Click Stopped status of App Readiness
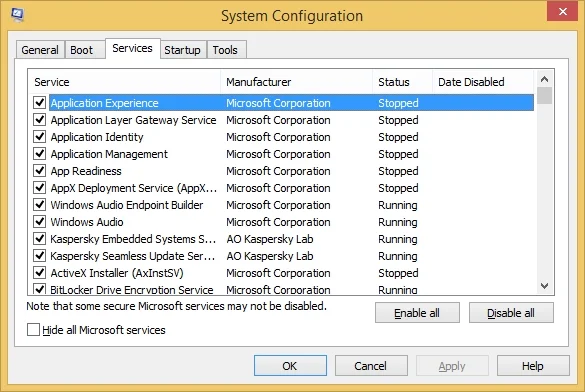Image resolution: width=585 pixels, height=392 pixels. coord(398,171)
